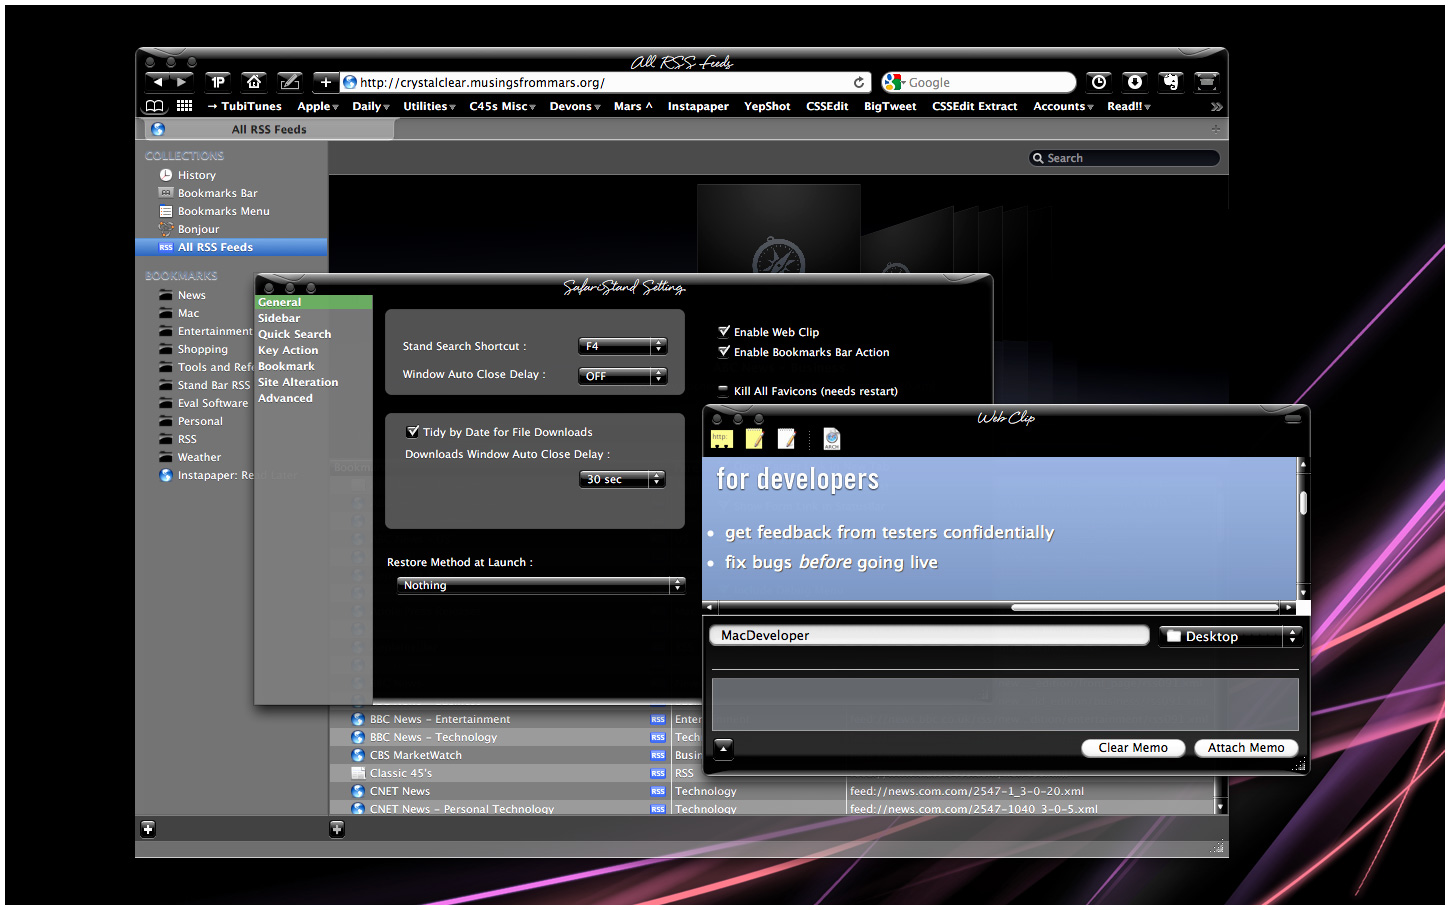The width and height of the screenshot is (1450, 910).
Task: Click the add collection plus under the sidebar
Action: click(148, 828)
